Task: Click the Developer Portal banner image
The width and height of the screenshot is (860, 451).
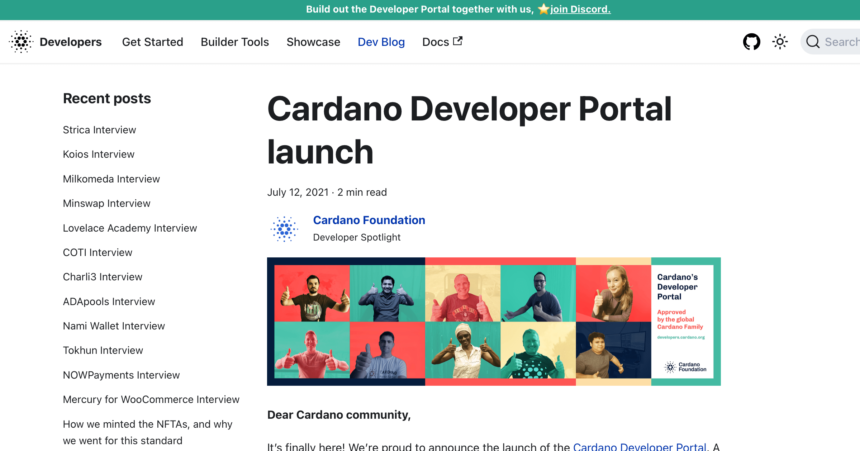Action: point(494,322)
